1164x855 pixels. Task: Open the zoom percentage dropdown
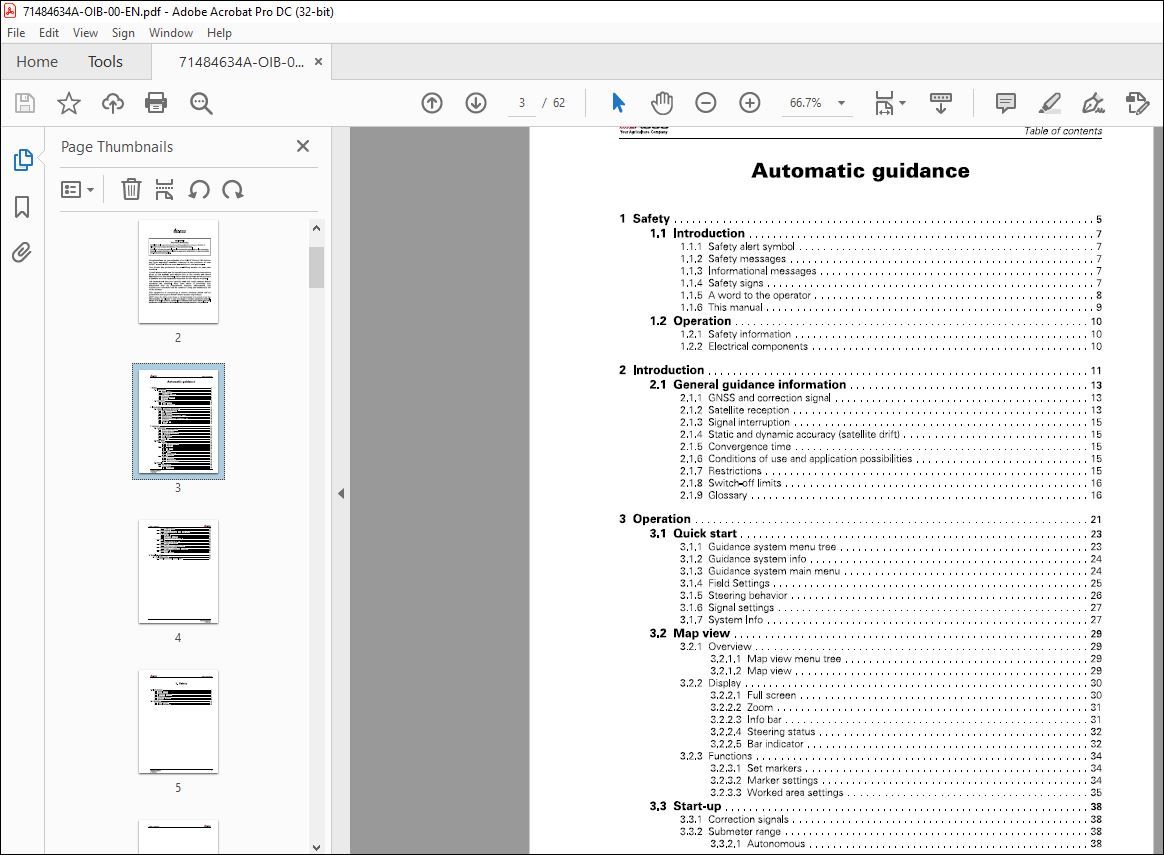pyautogui.click(x=840, y=102)
